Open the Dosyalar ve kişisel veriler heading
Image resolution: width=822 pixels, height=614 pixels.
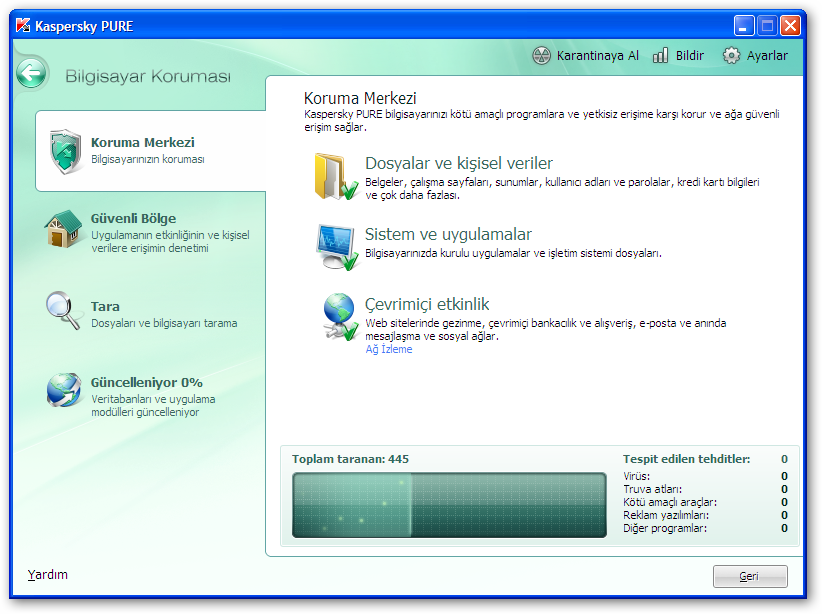tap(459, 163)
